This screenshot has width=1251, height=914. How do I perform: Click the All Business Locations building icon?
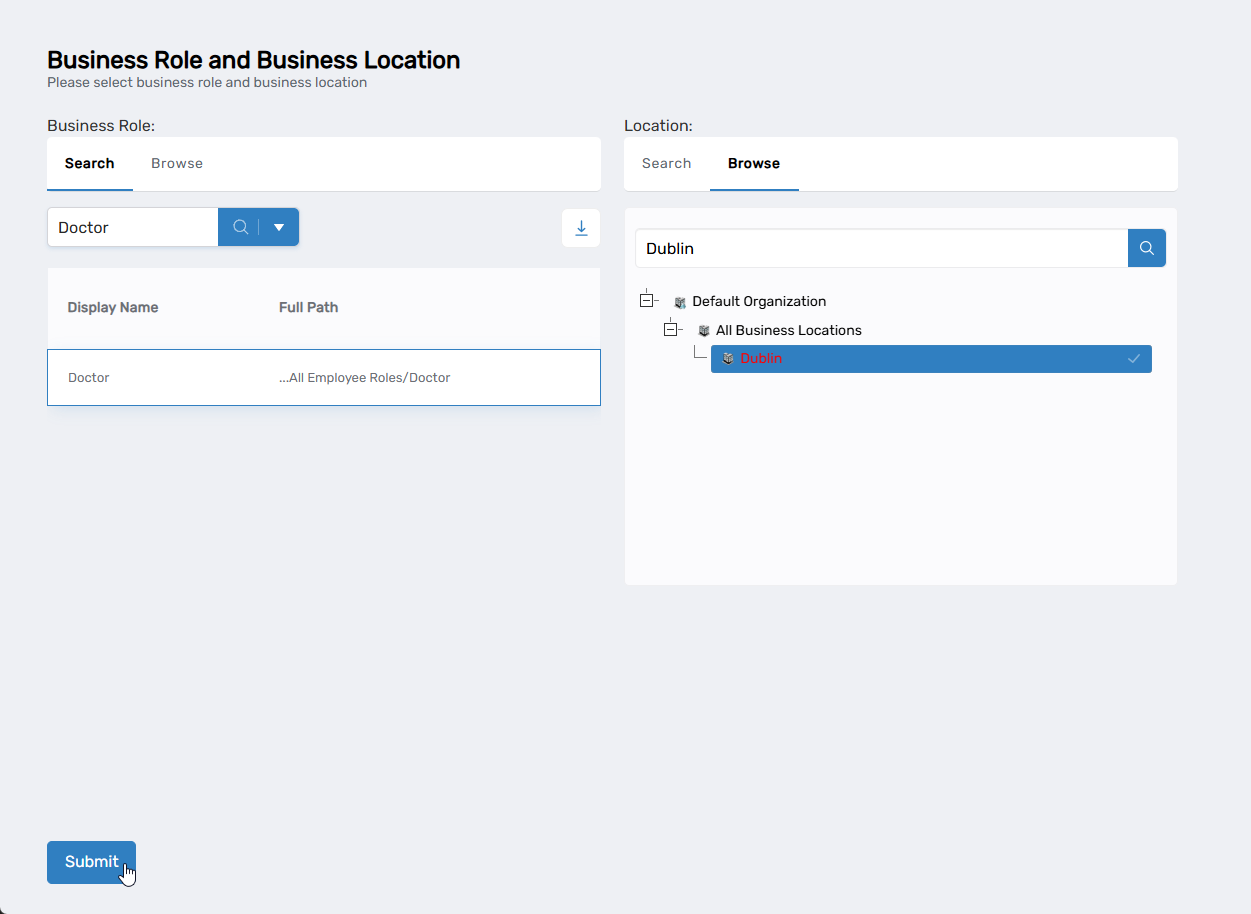point(704,331)
